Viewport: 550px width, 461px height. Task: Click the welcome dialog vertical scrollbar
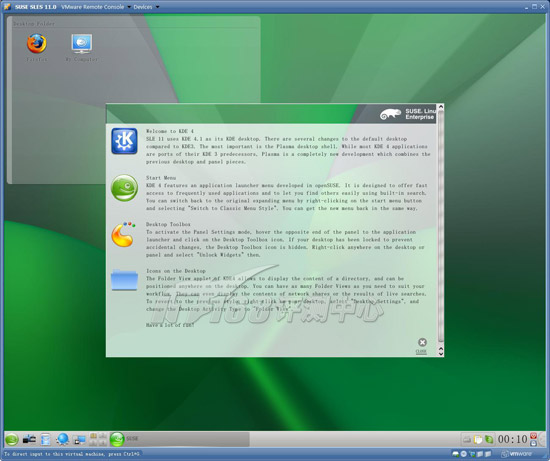point(441,225)
